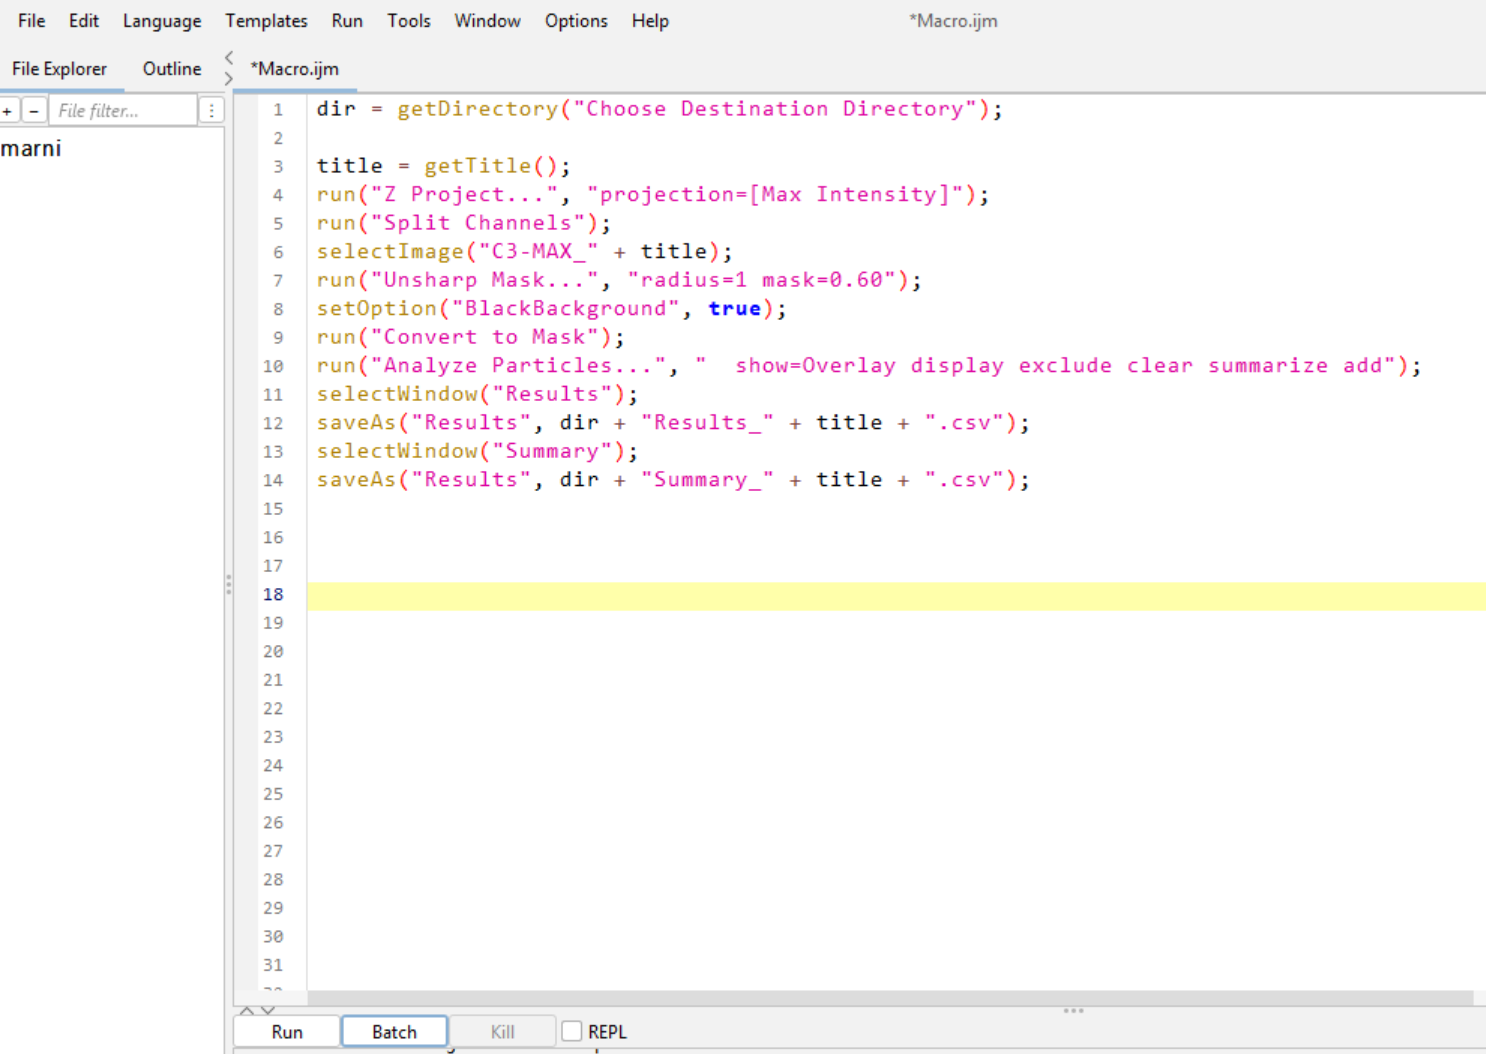Click the selectWindow("Results") line

pyautogui.click(x=478, y=394)
